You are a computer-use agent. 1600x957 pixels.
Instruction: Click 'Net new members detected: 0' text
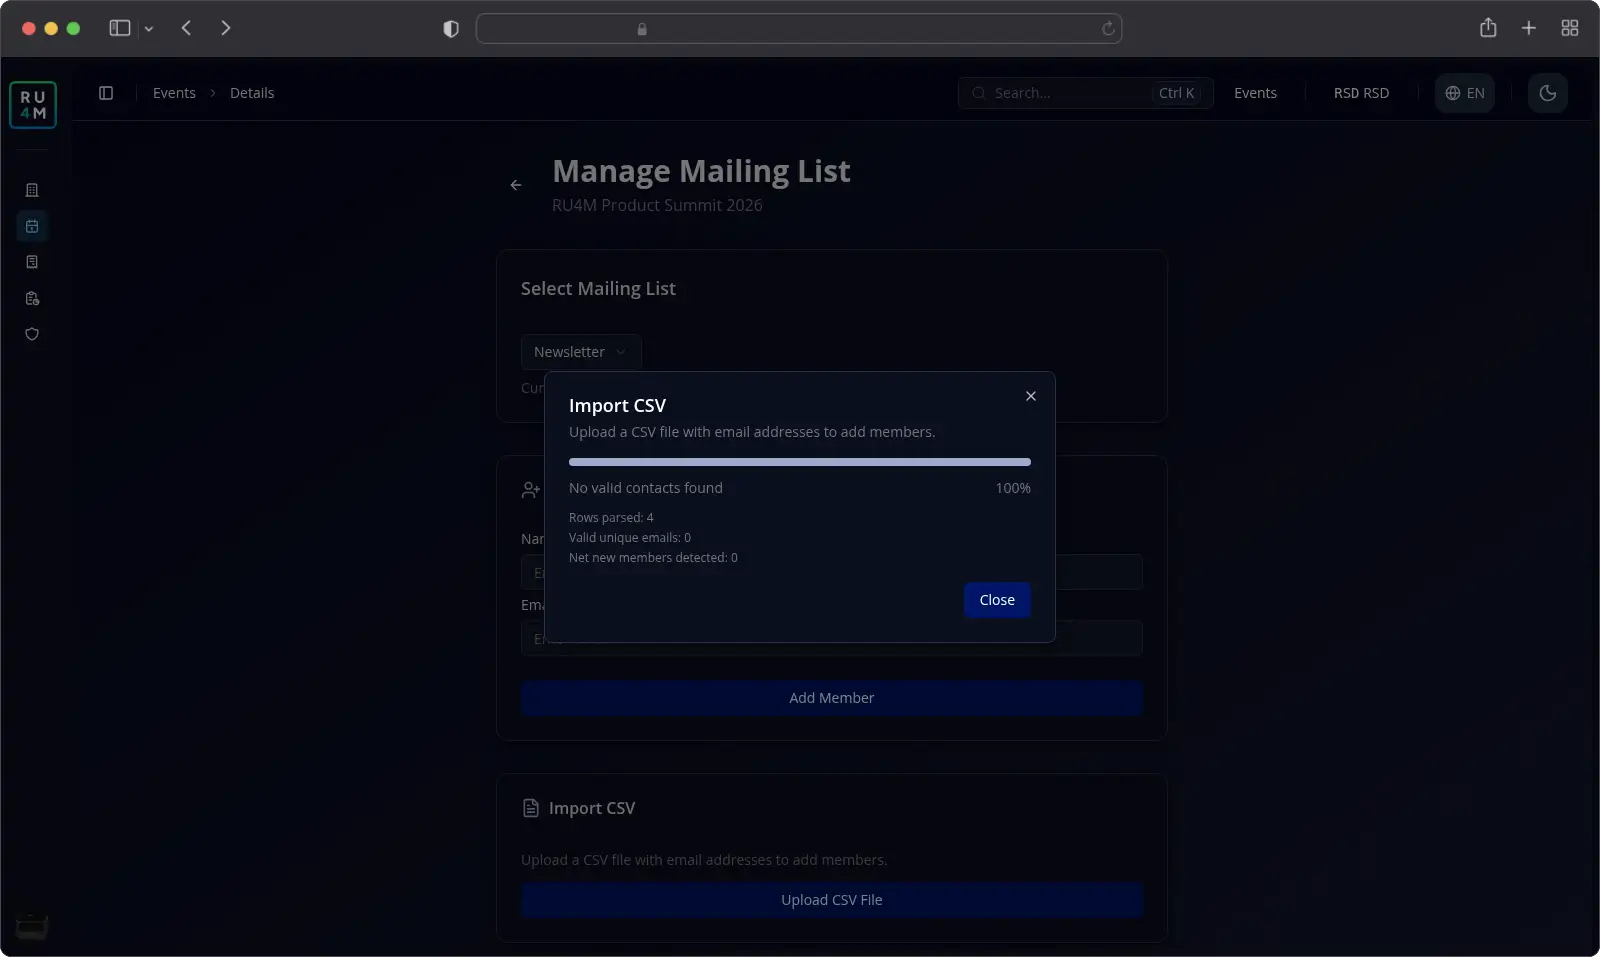653,558
